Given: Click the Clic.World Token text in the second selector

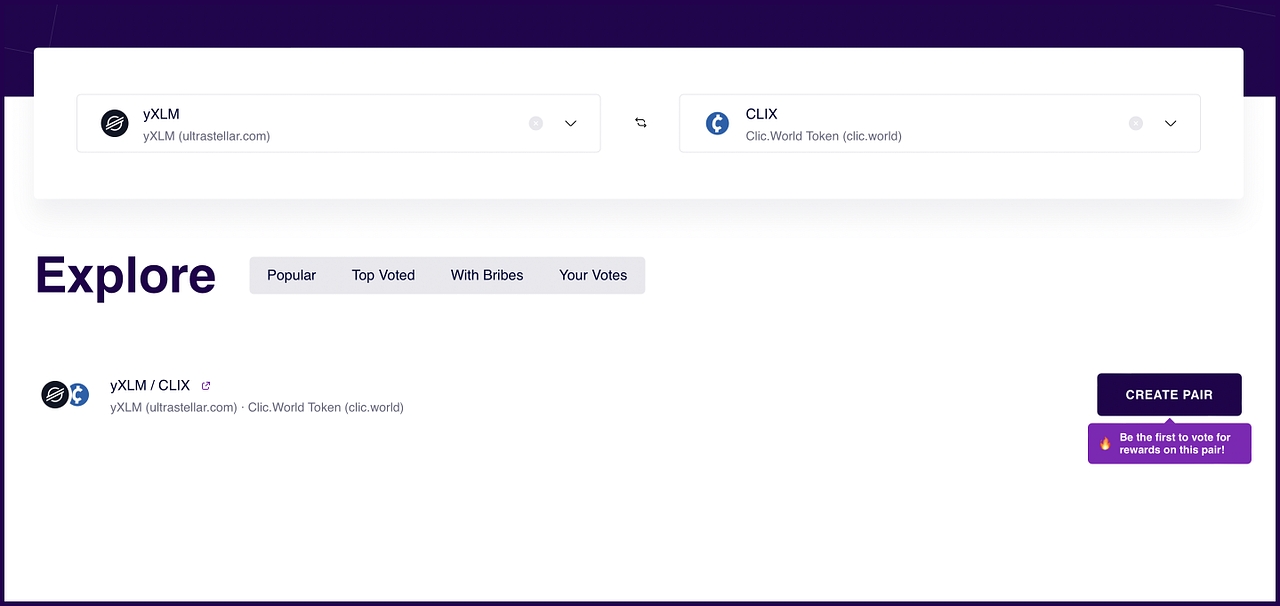Looking at the screenshot, I should [823, 136].
